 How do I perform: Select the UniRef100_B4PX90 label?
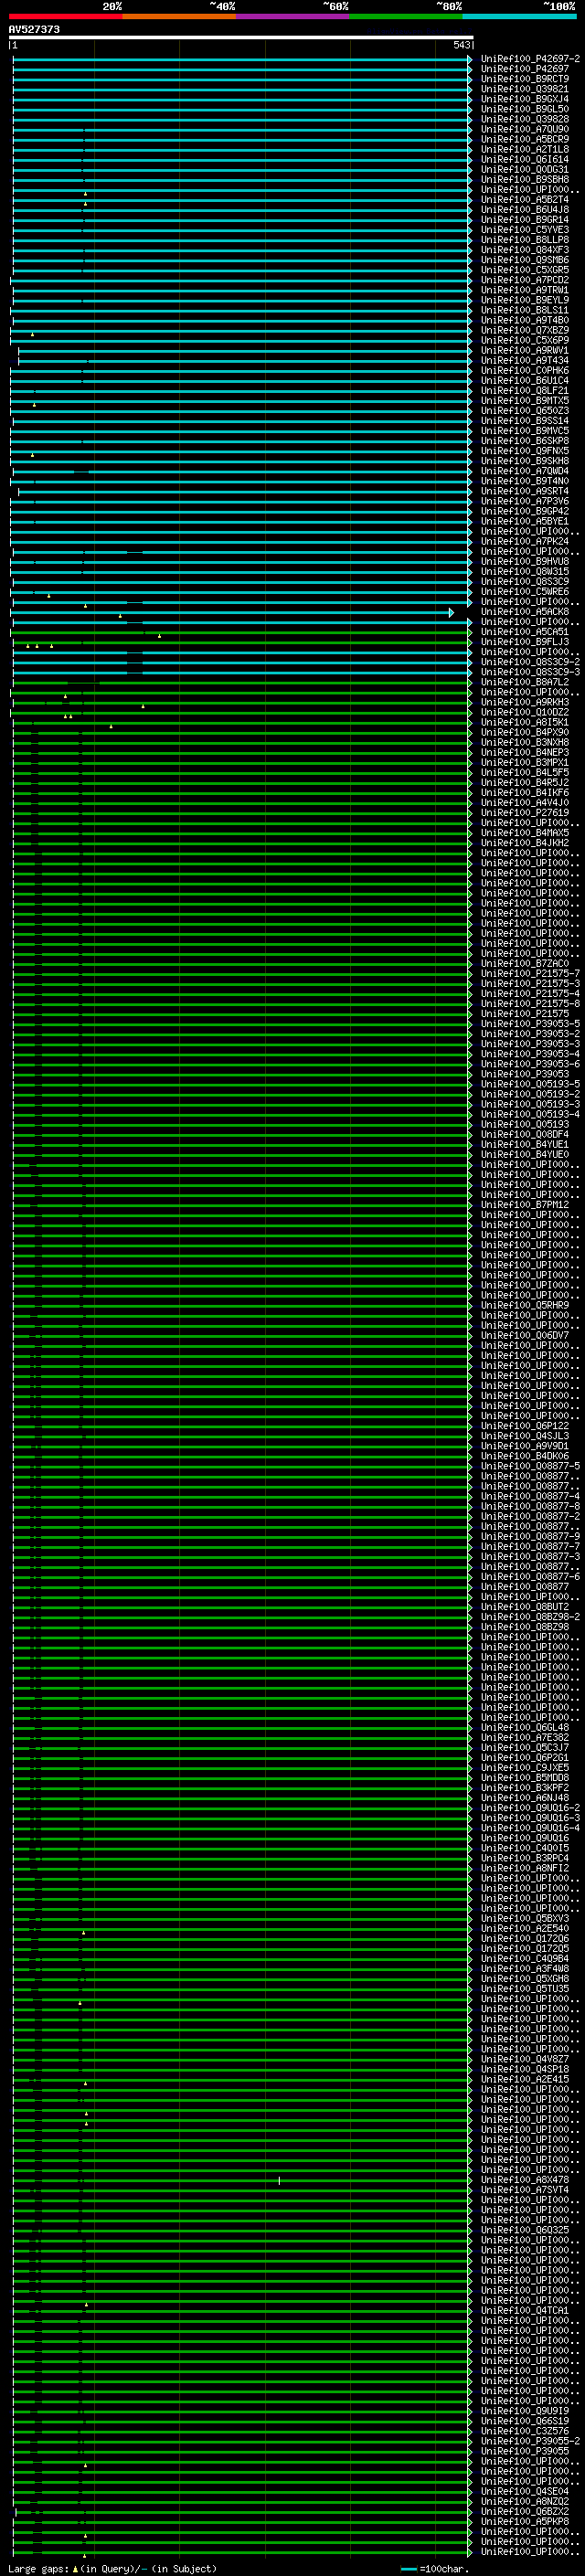525,732
